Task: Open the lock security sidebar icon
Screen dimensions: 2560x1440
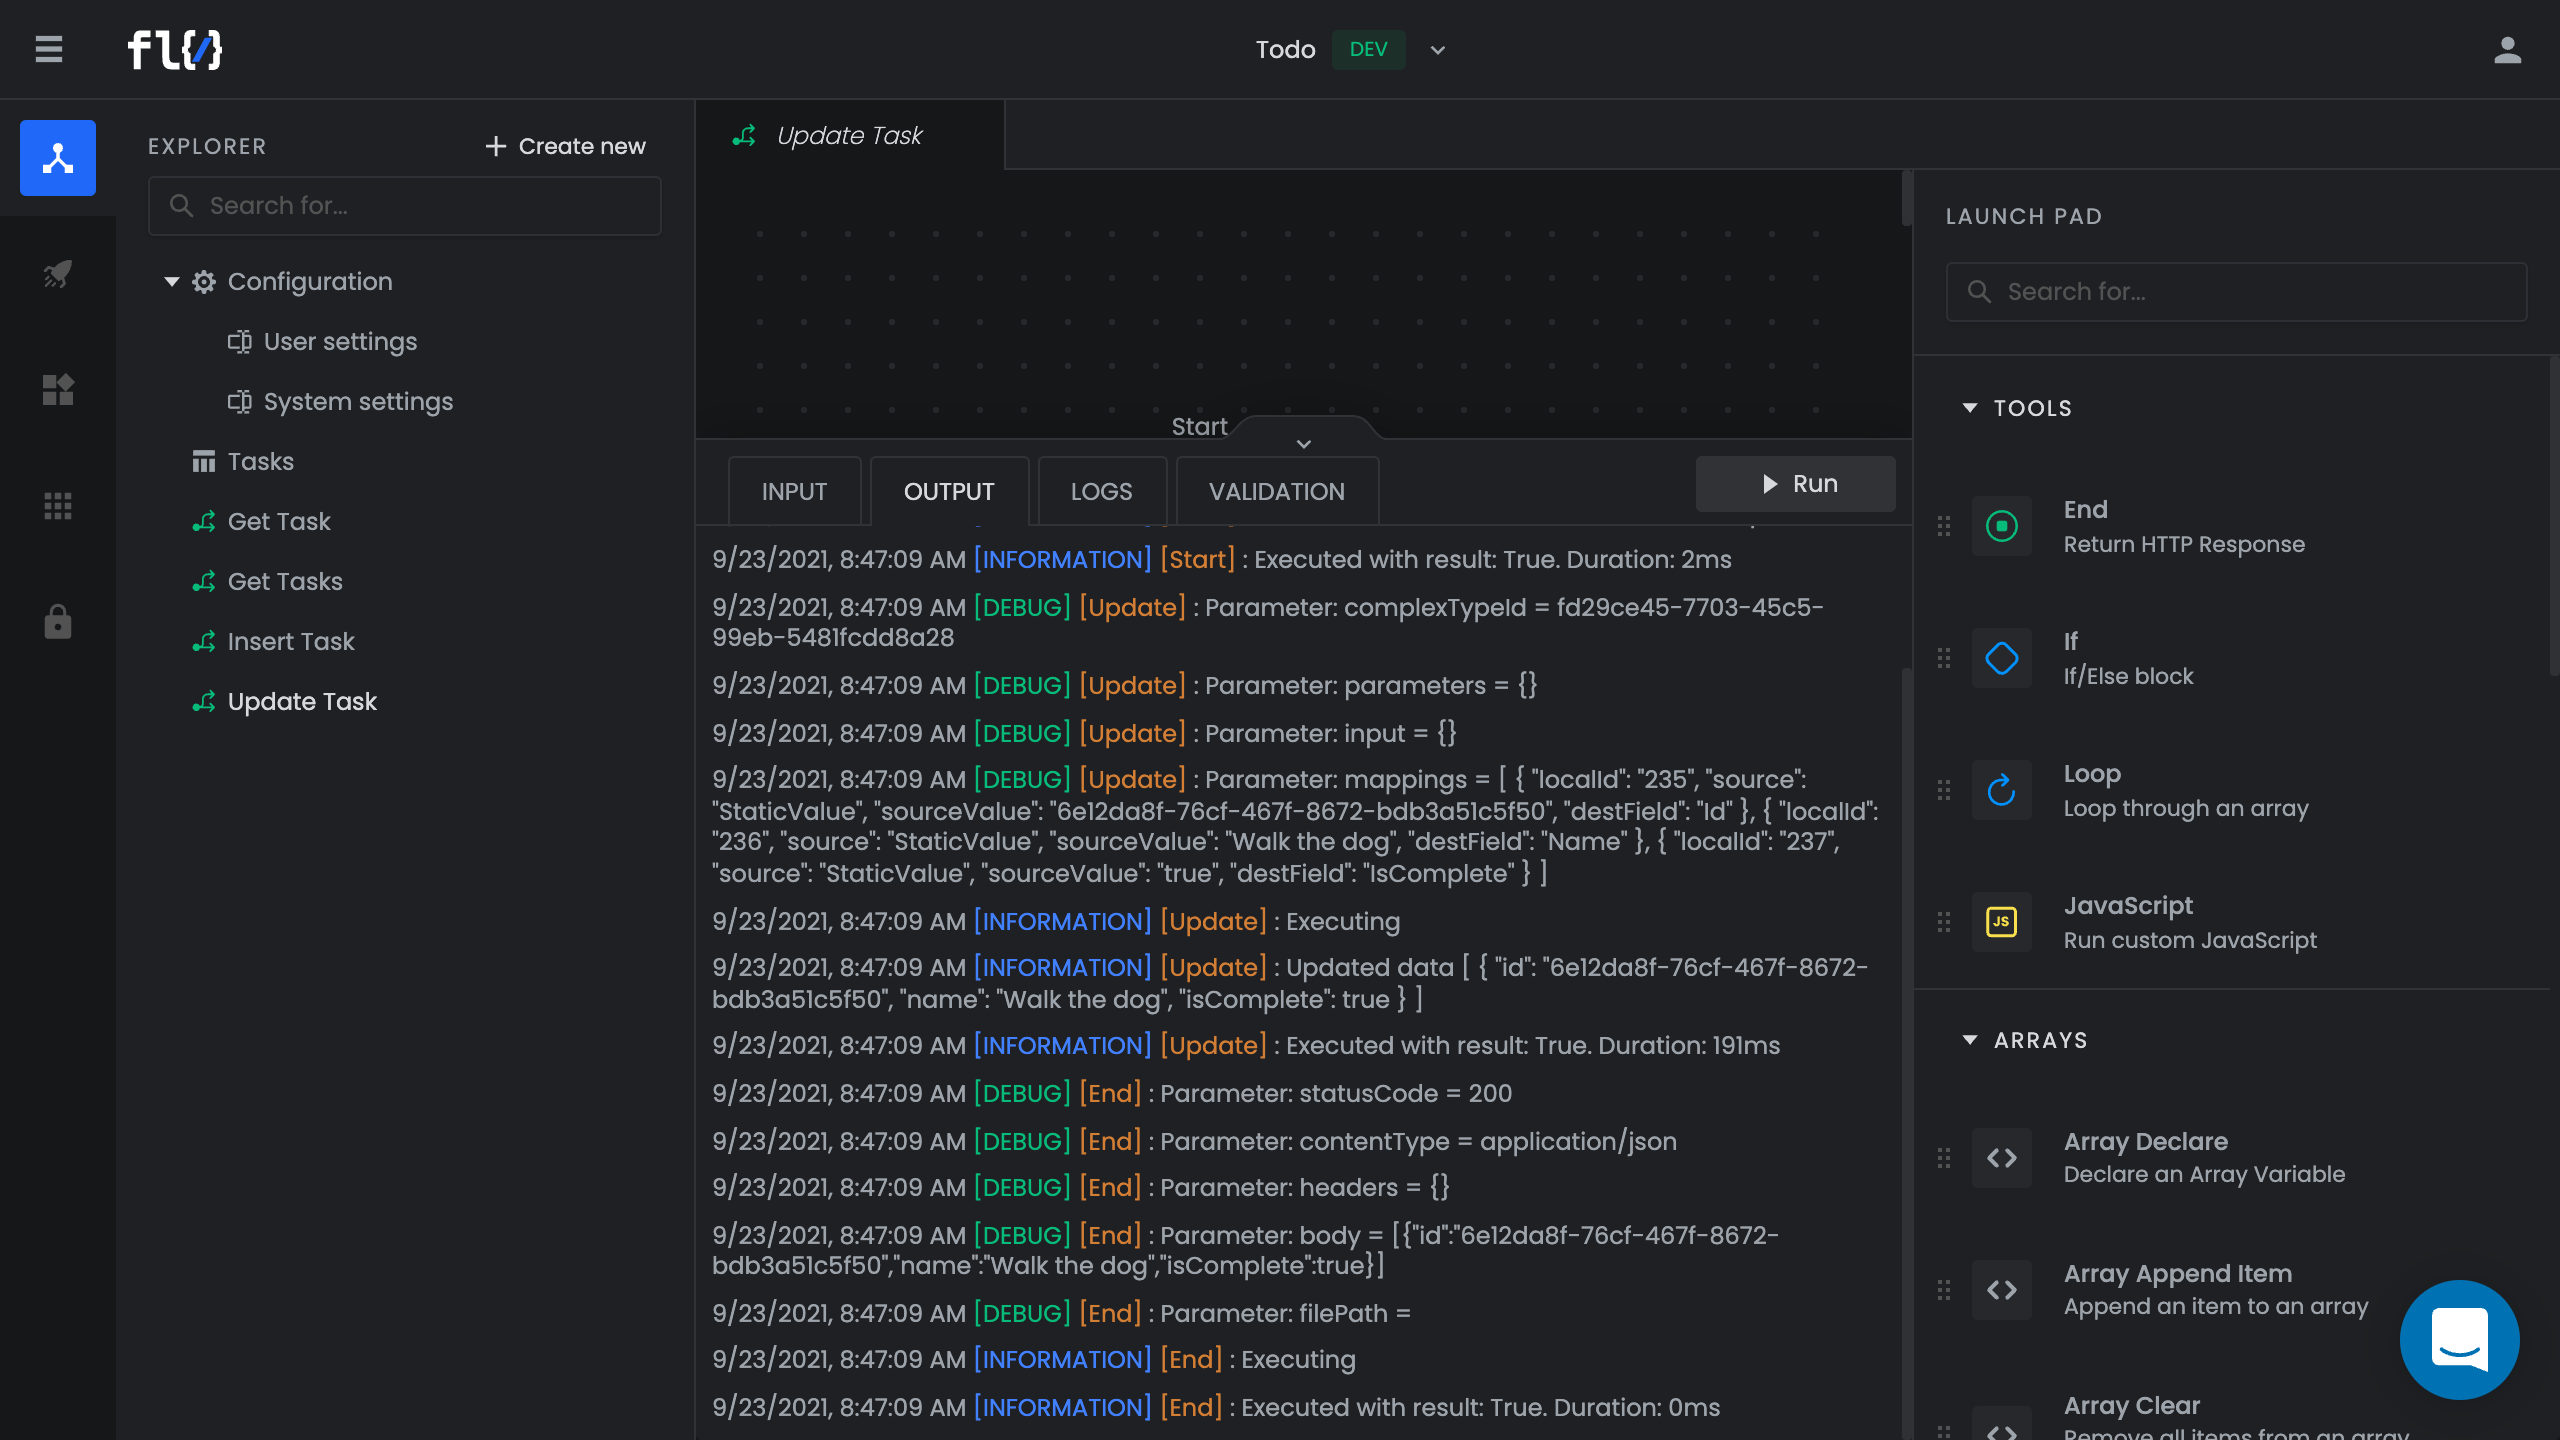Action: point(58,621)
